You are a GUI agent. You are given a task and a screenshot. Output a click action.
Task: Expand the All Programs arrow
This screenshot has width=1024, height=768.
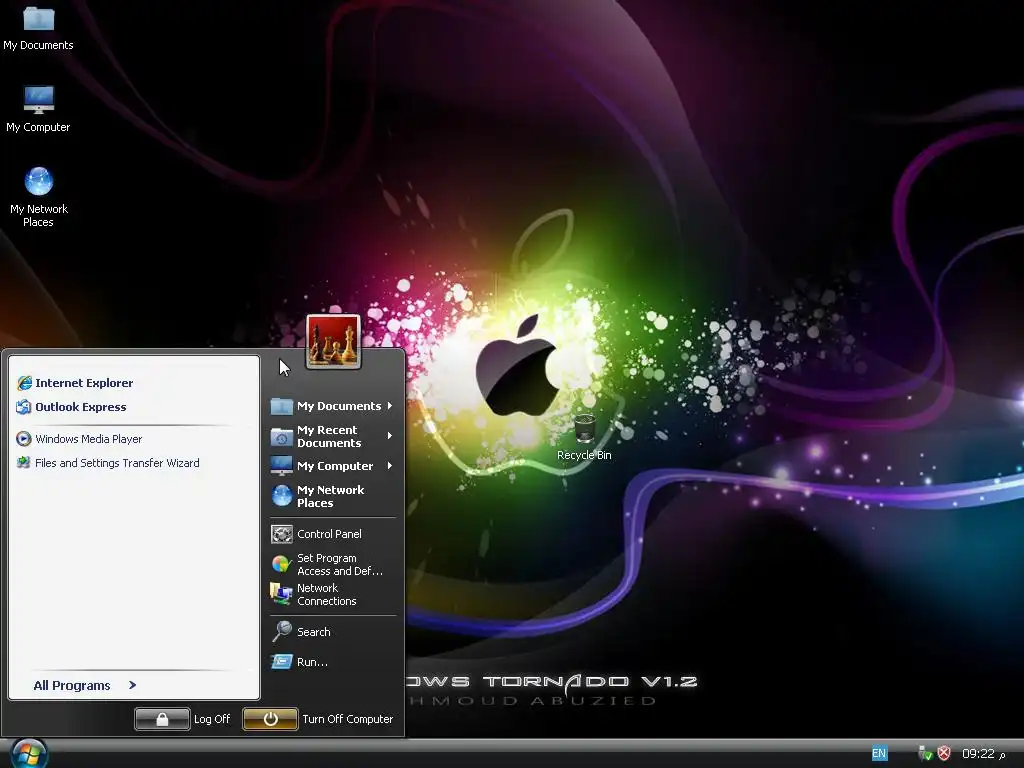coord(133,685)
